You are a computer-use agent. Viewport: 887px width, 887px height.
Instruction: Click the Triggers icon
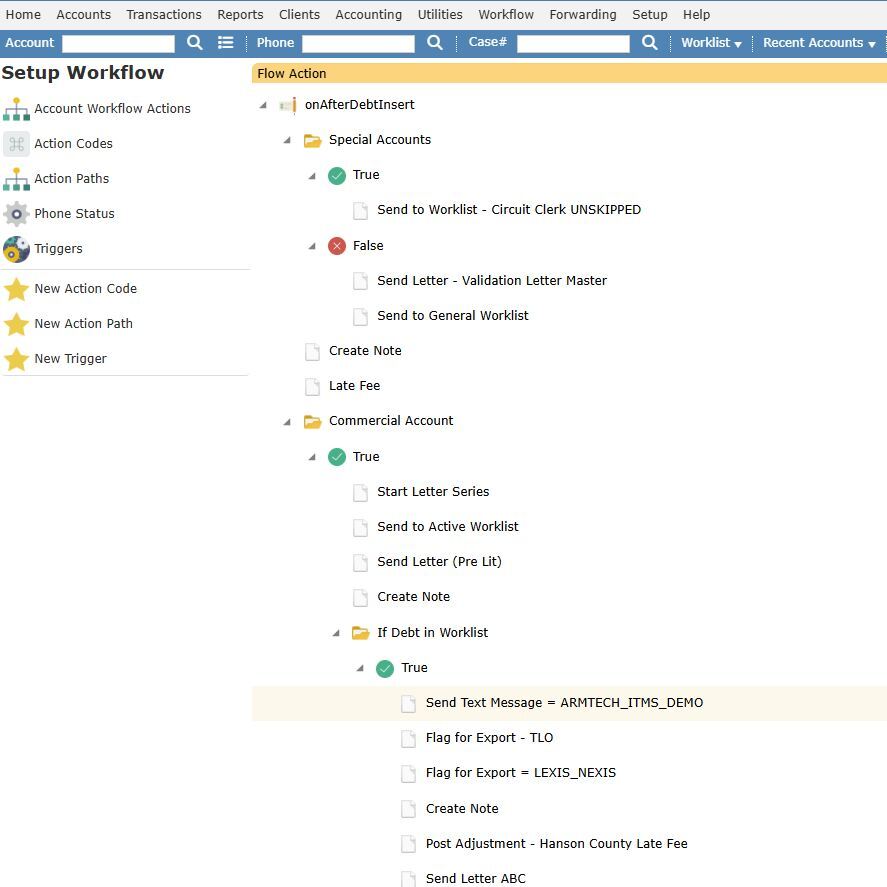point(17,248)
